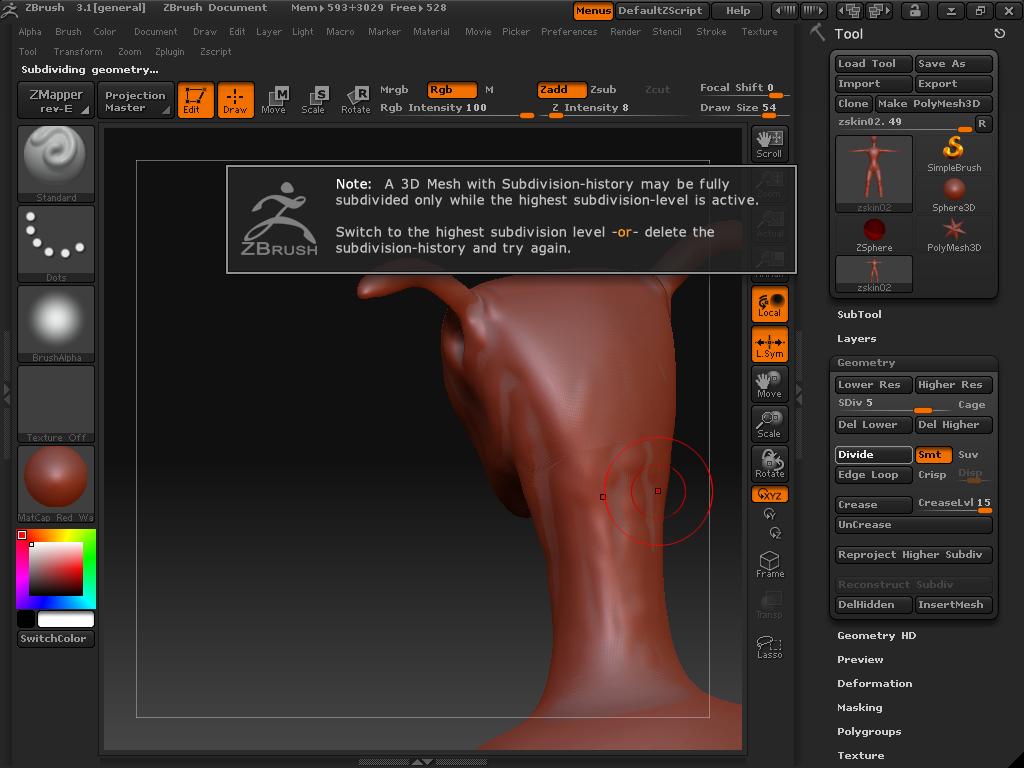Toggle the XYZ rotation axis button
Viewport: 1024px width, 768px height.
pyautogui.click(x=769, y=494)
